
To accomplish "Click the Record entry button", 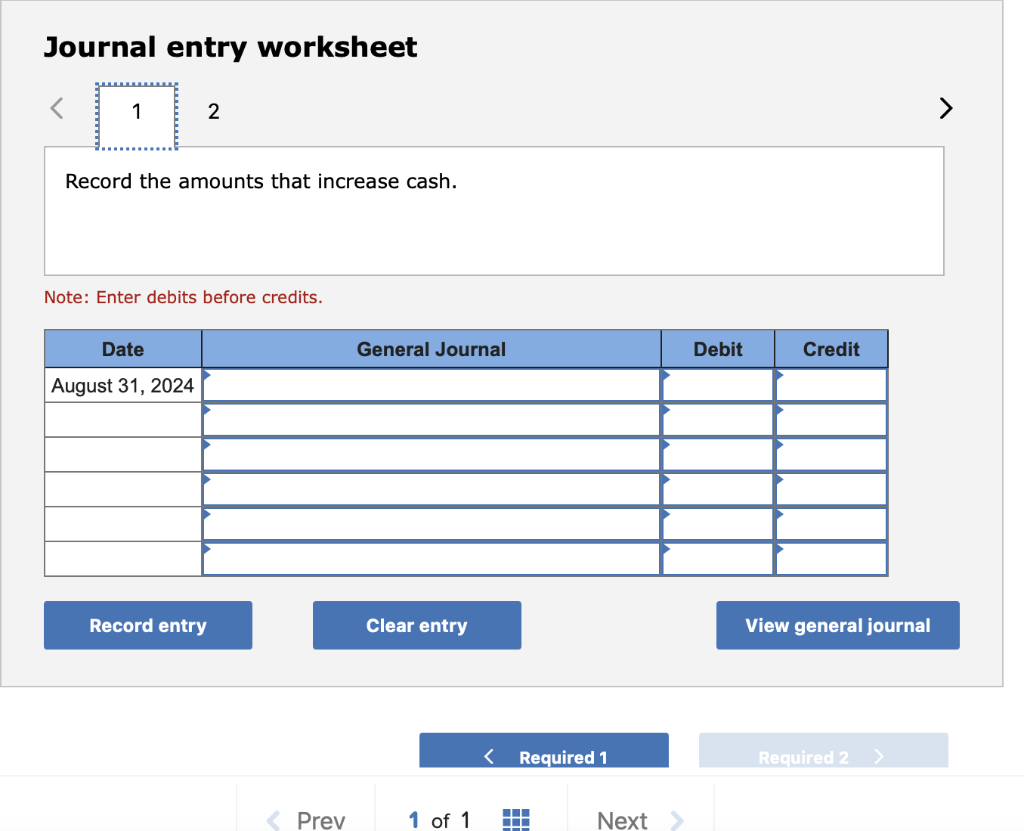I will click(x=147, y=625).
